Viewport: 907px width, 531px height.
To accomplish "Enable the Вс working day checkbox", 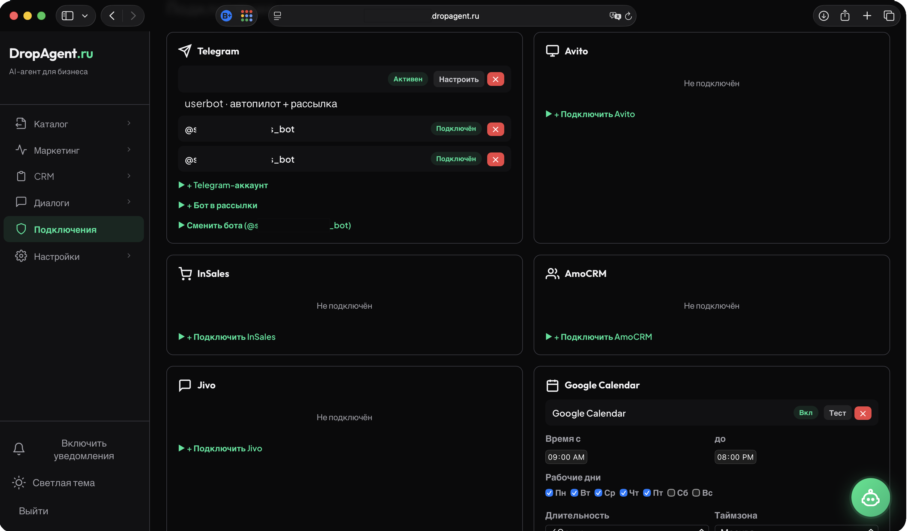I will click(x=697, y=493).
